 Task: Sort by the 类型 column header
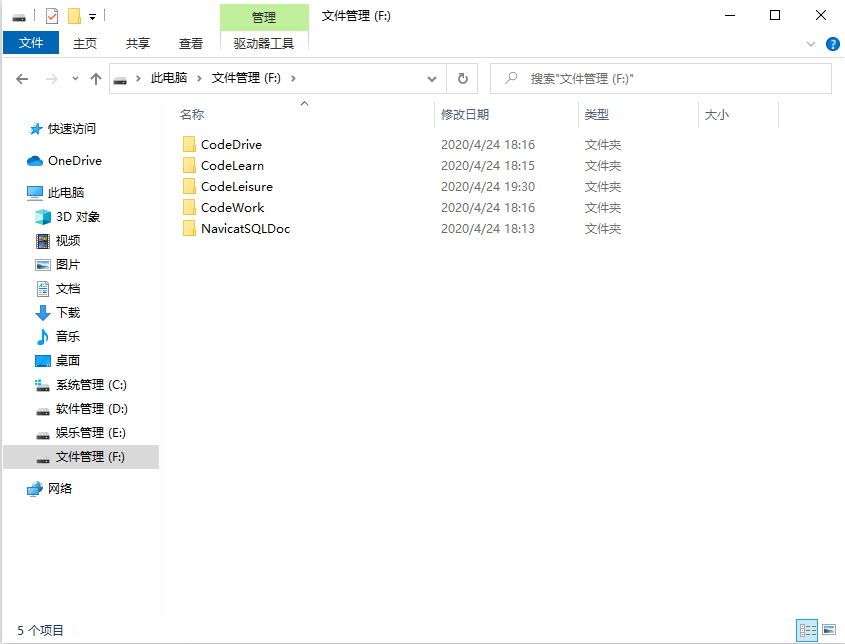[x=597, y=114]
